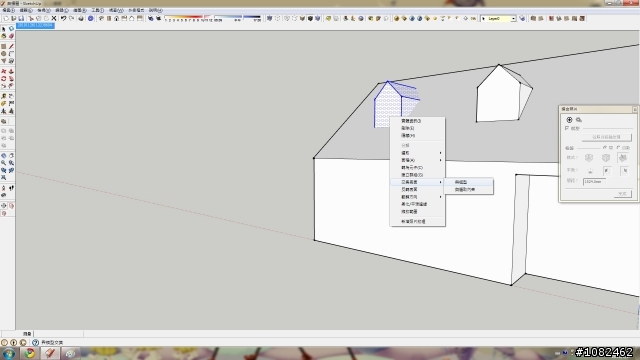Click the Redo arrow in top toolbar
Image resolution: width=640 pixels, height=360 pixels.
71,18
